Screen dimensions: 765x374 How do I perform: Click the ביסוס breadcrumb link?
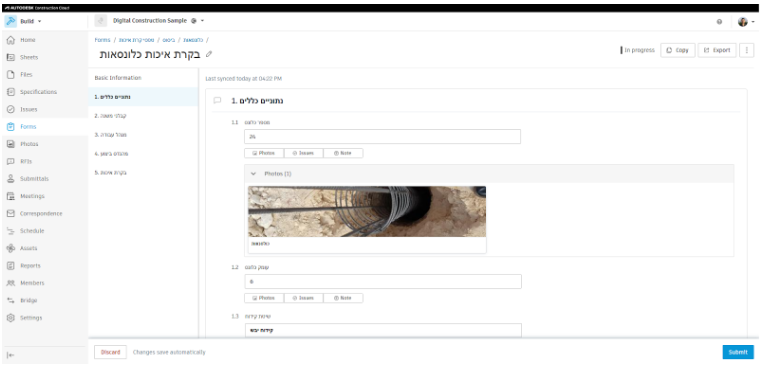pos(169,40)
